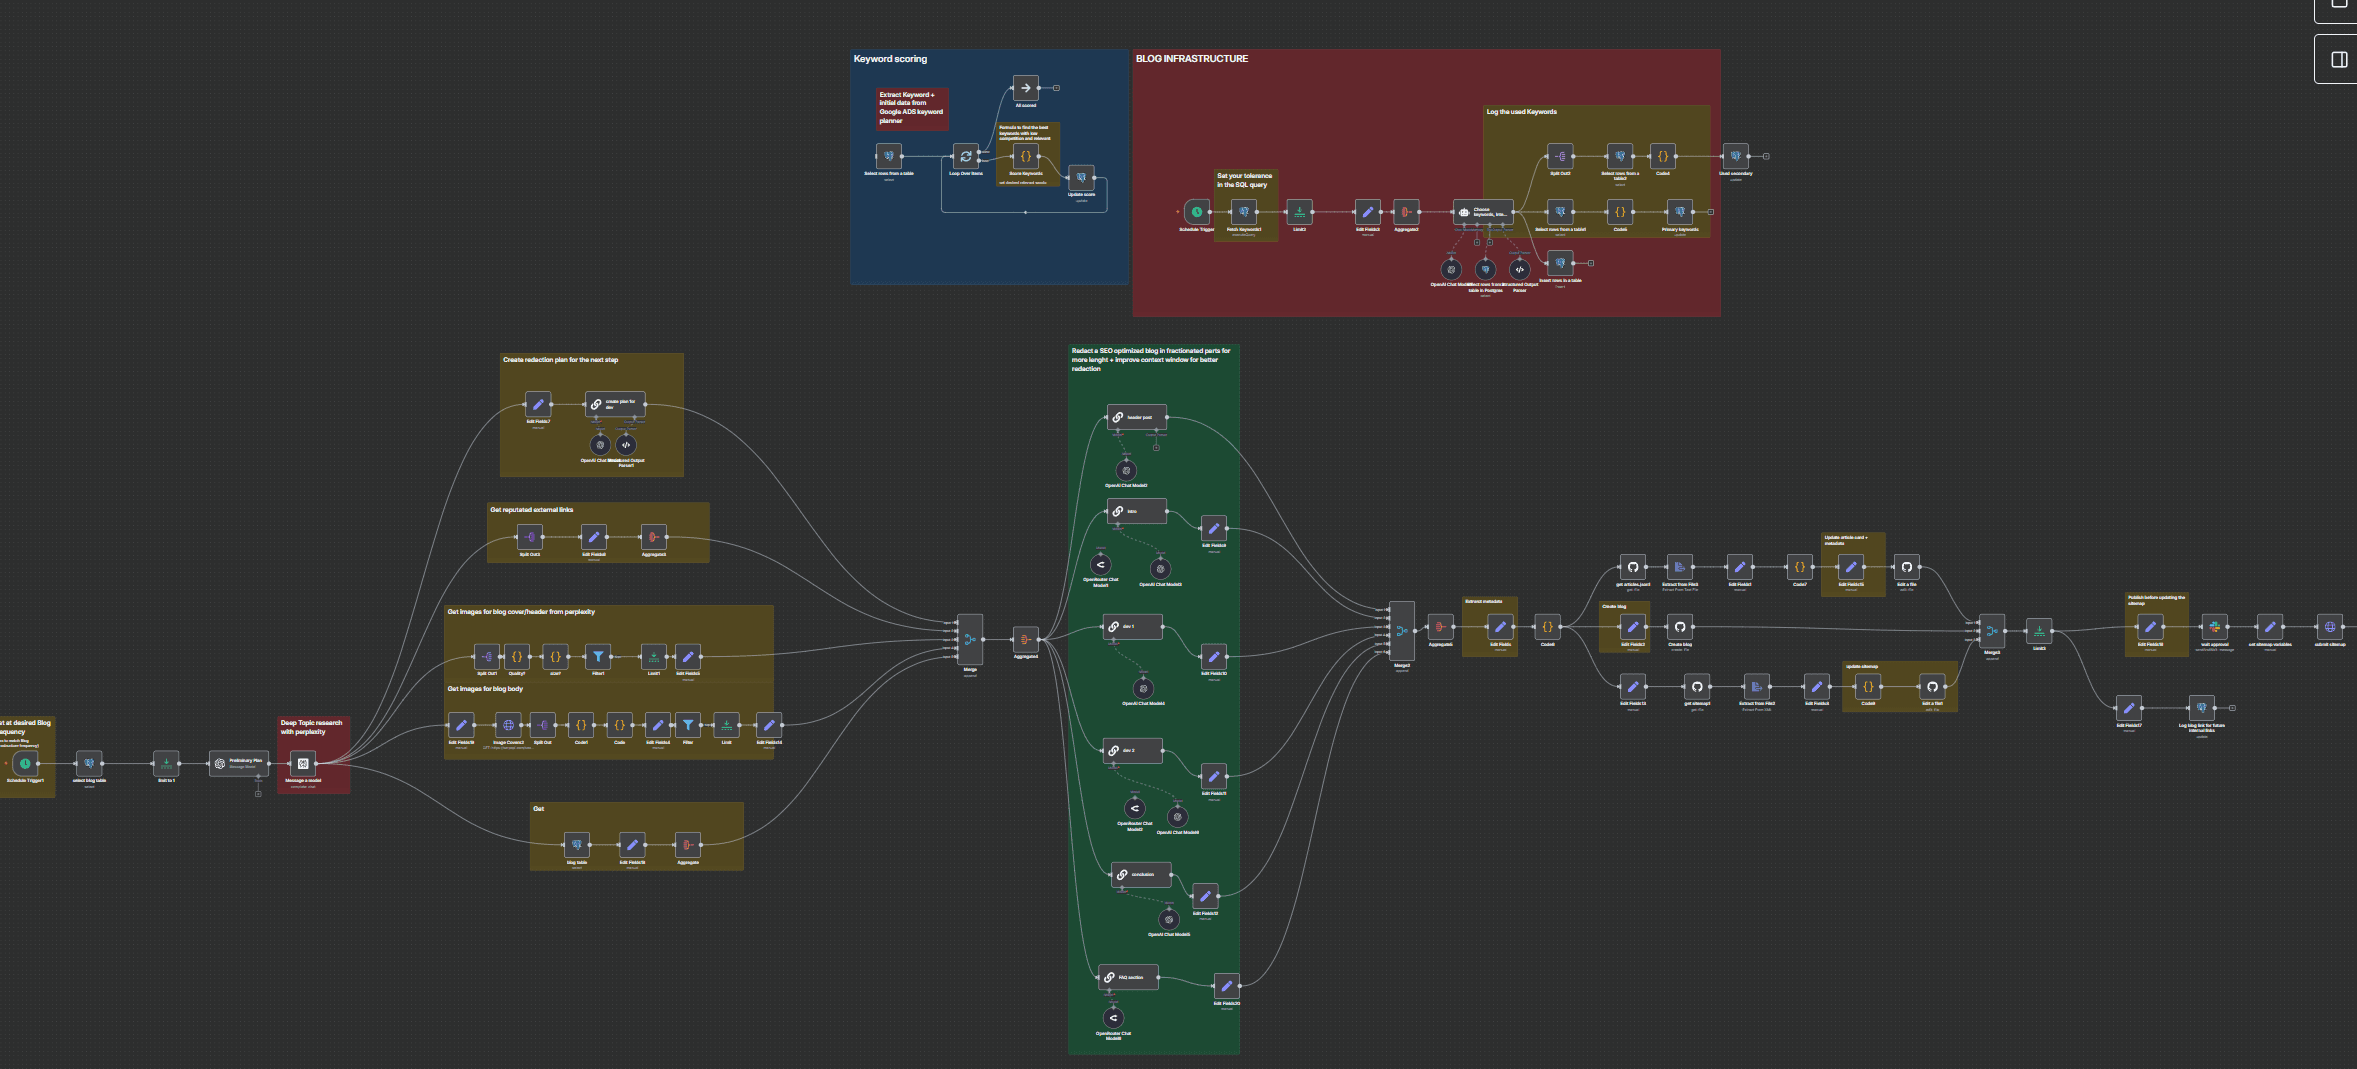The image size is (2357, 1069).
Task: Select the Split Out2 node
Action: (1560, 156)
